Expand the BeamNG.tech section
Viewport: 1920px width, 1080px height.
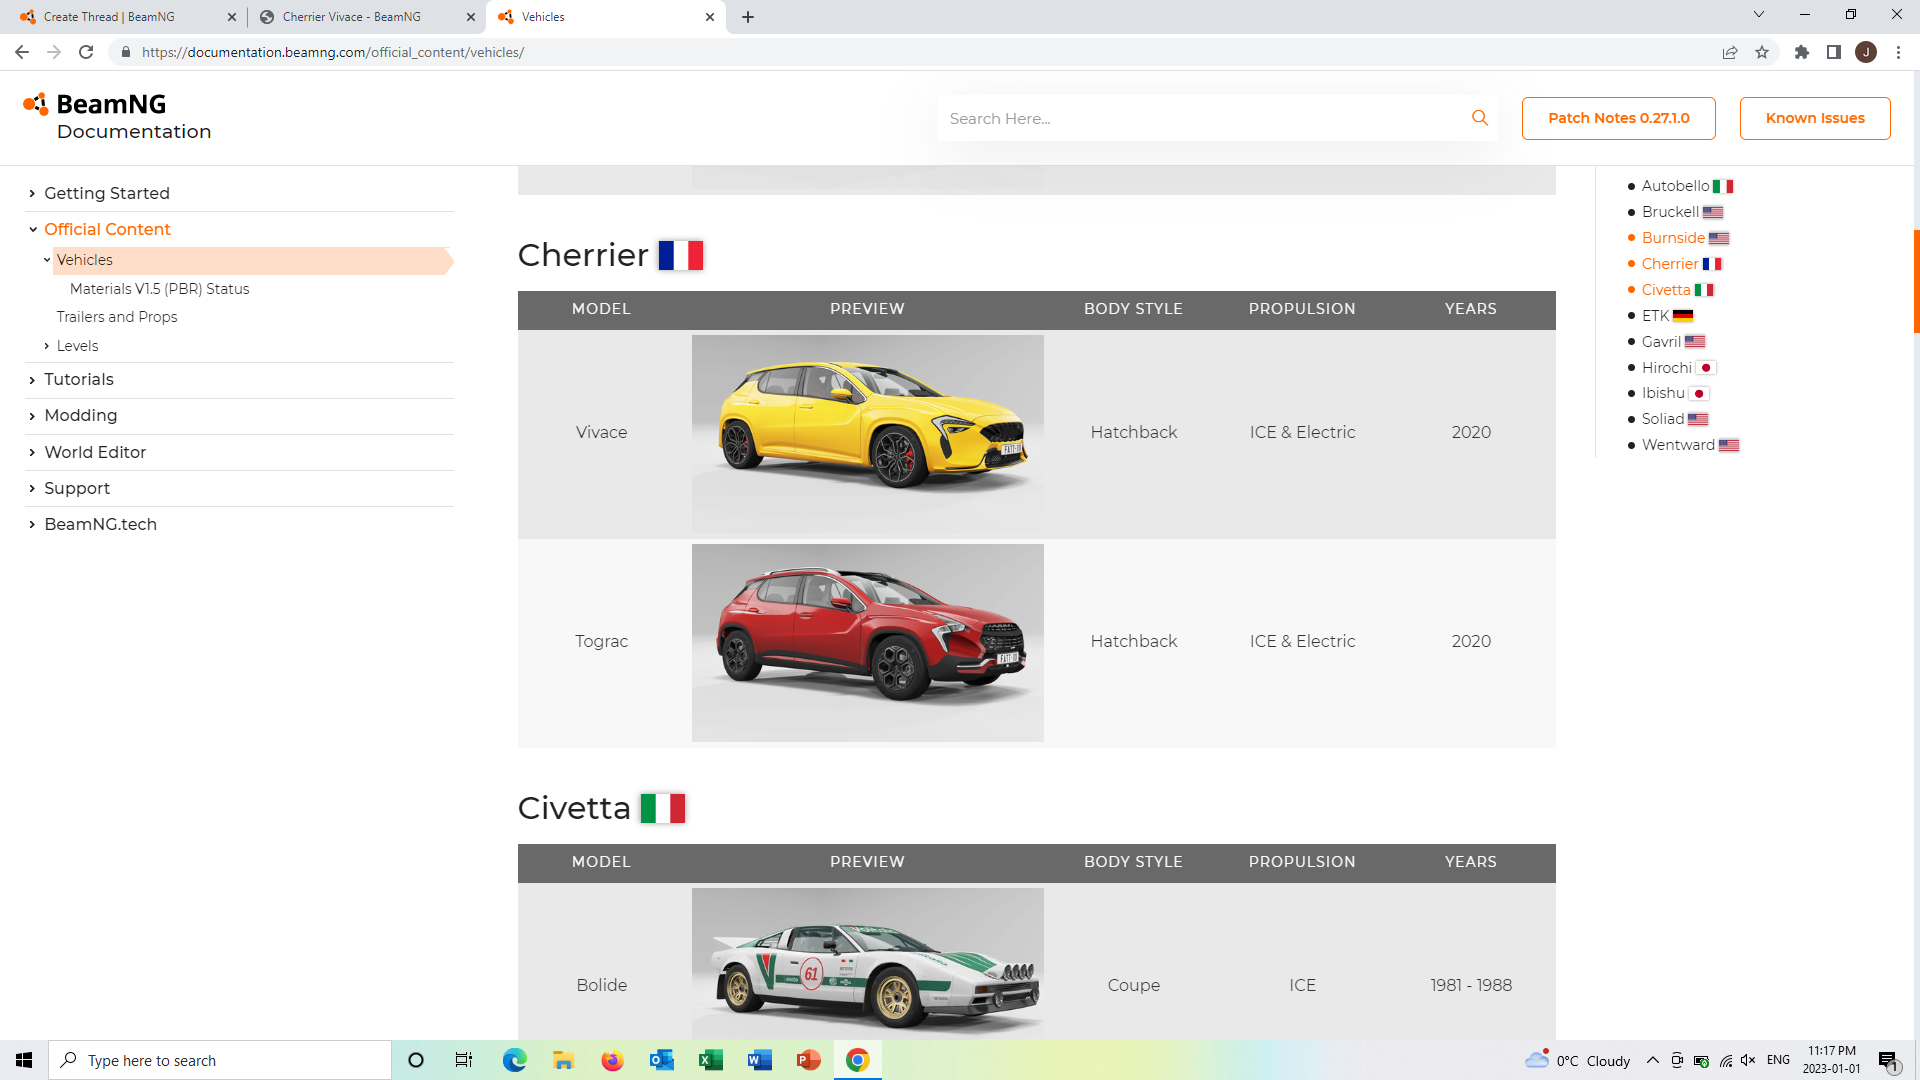32,524
